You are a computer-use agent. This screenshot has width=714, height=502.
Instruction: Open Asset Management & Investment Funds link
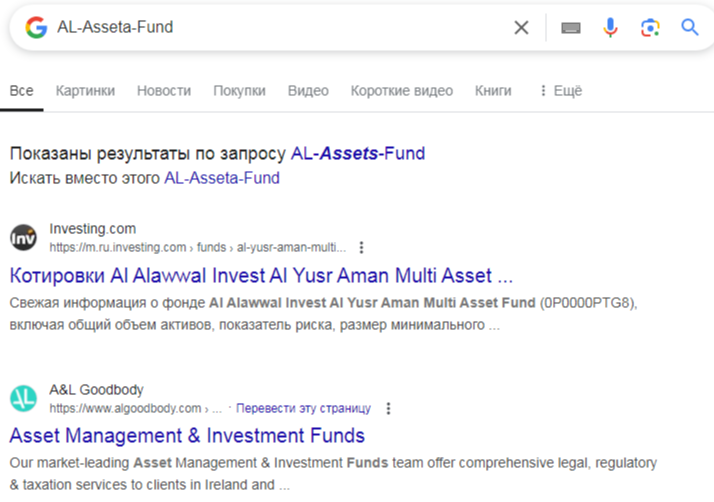[187, 435]
